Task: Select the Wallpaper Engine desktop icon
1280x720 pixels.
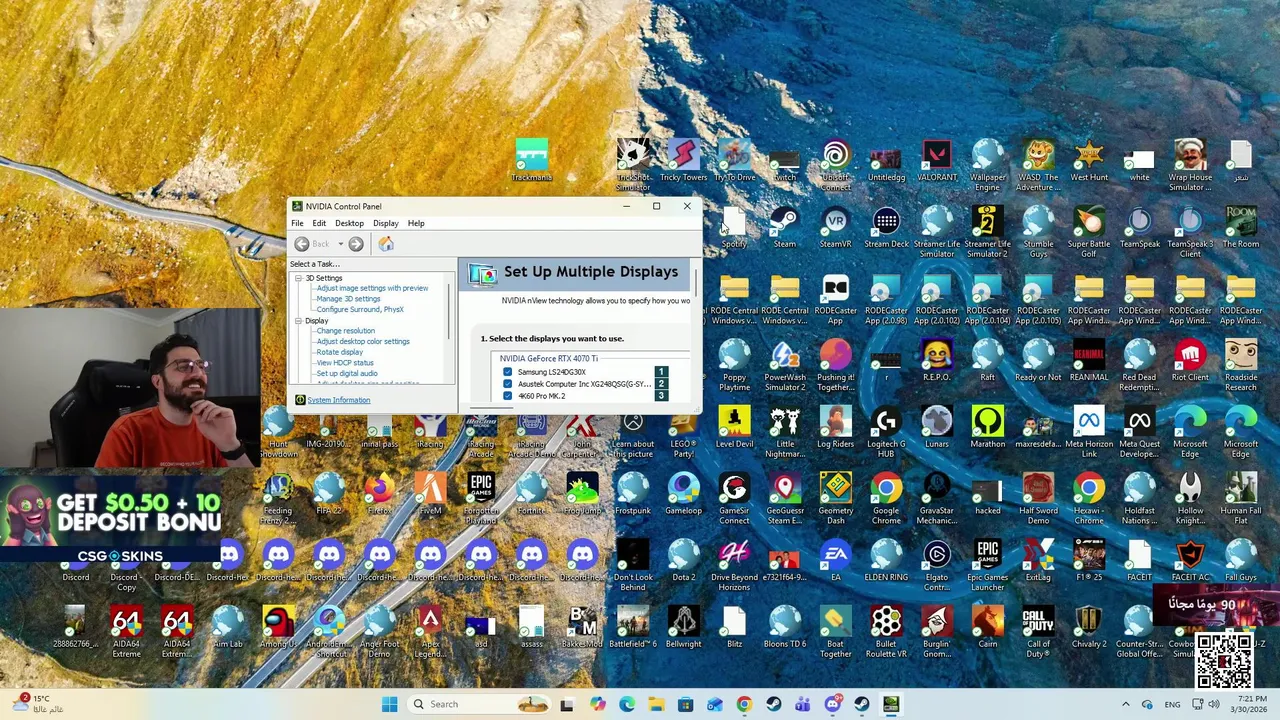Action: 987,166
